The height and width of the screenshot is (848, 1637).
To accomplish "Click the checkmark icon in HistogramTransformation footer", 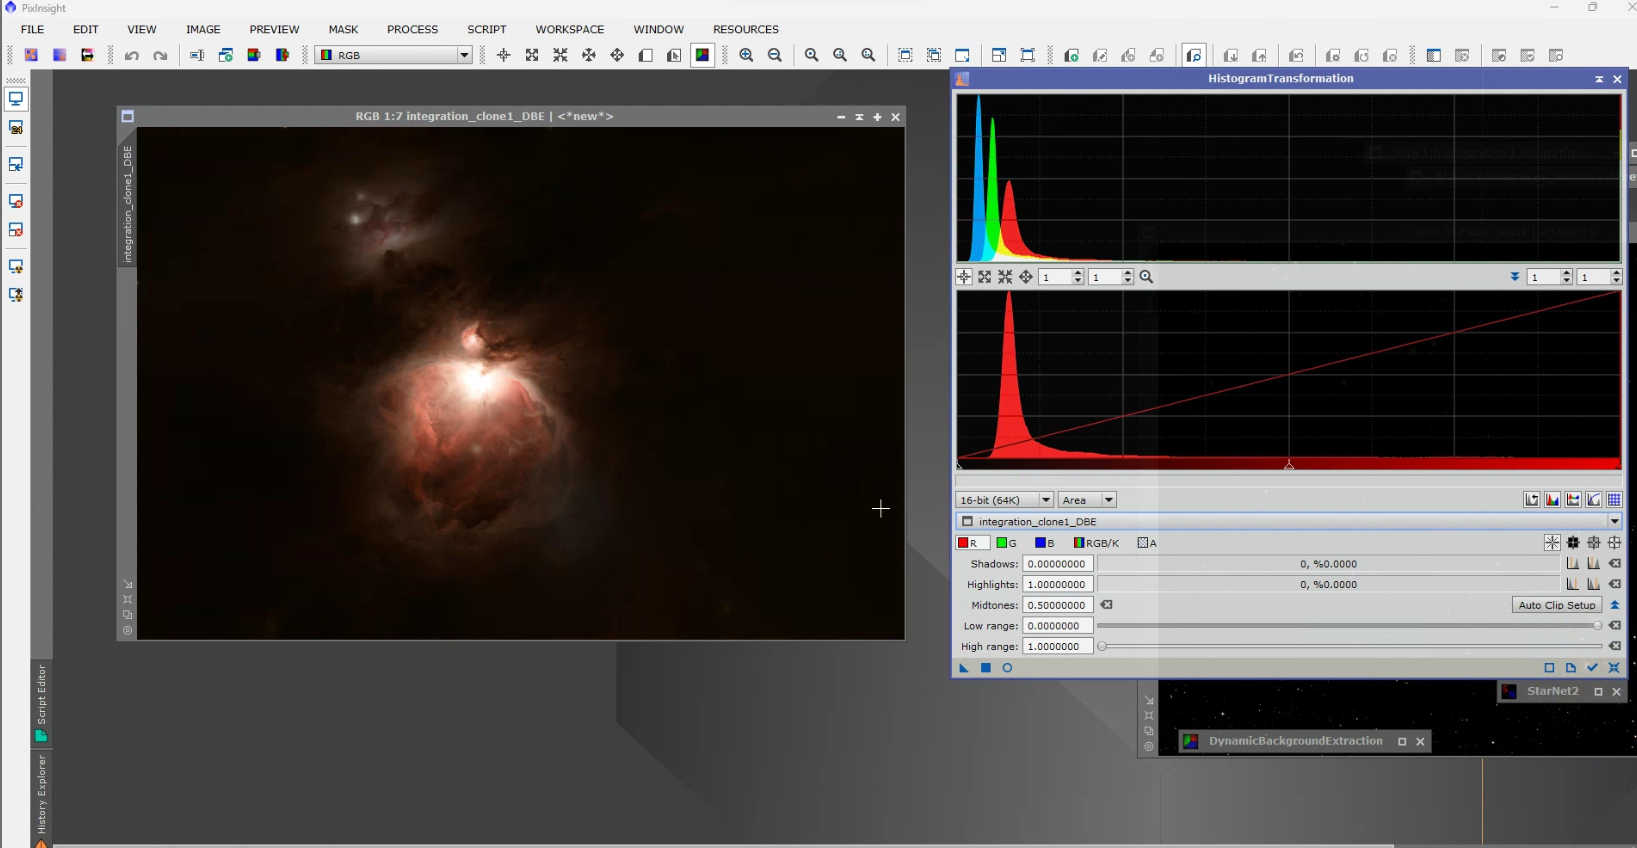I will coord(1592,668).
